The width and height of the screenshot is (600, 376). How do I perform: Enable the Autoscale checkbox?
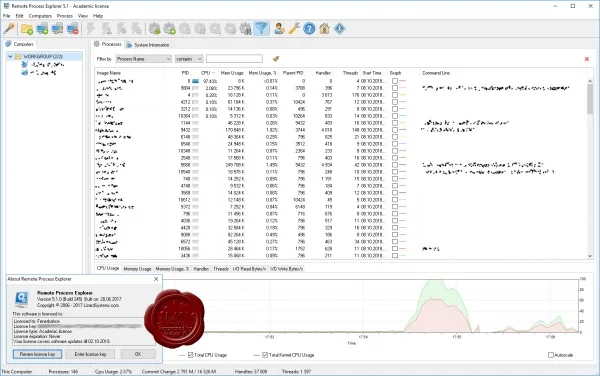(x=551, y=355)
